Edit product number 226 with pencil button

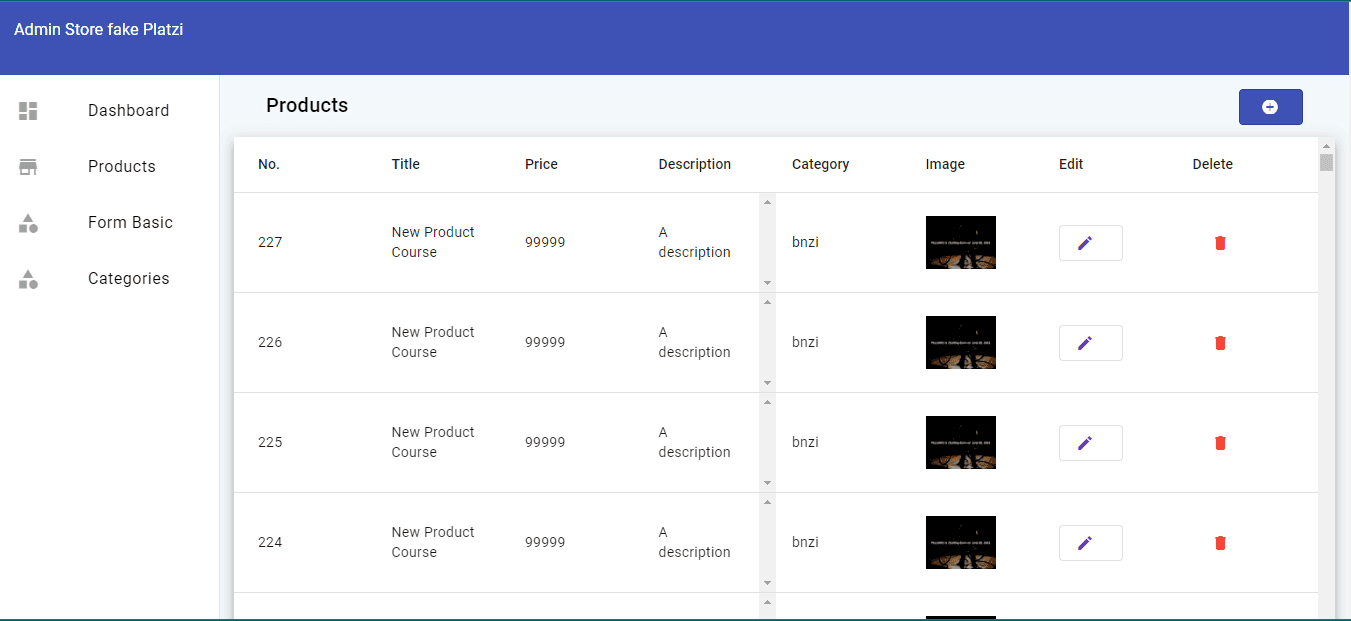click(1090, 343)
